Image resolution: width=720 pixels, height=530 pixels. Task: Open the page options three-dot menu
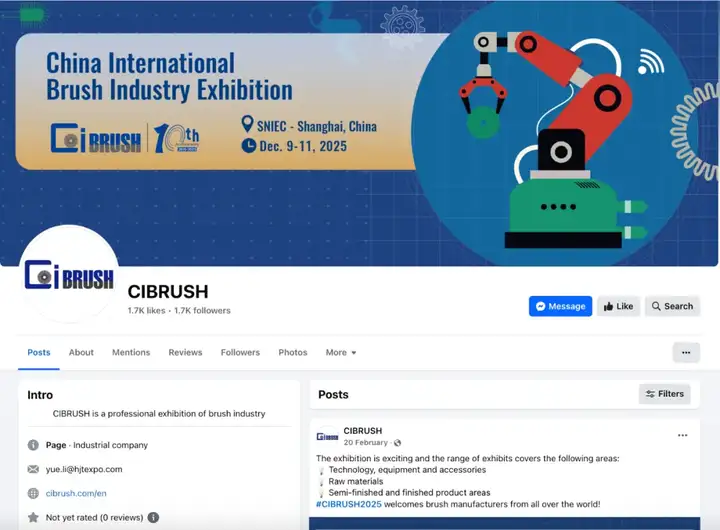point(686,353)
